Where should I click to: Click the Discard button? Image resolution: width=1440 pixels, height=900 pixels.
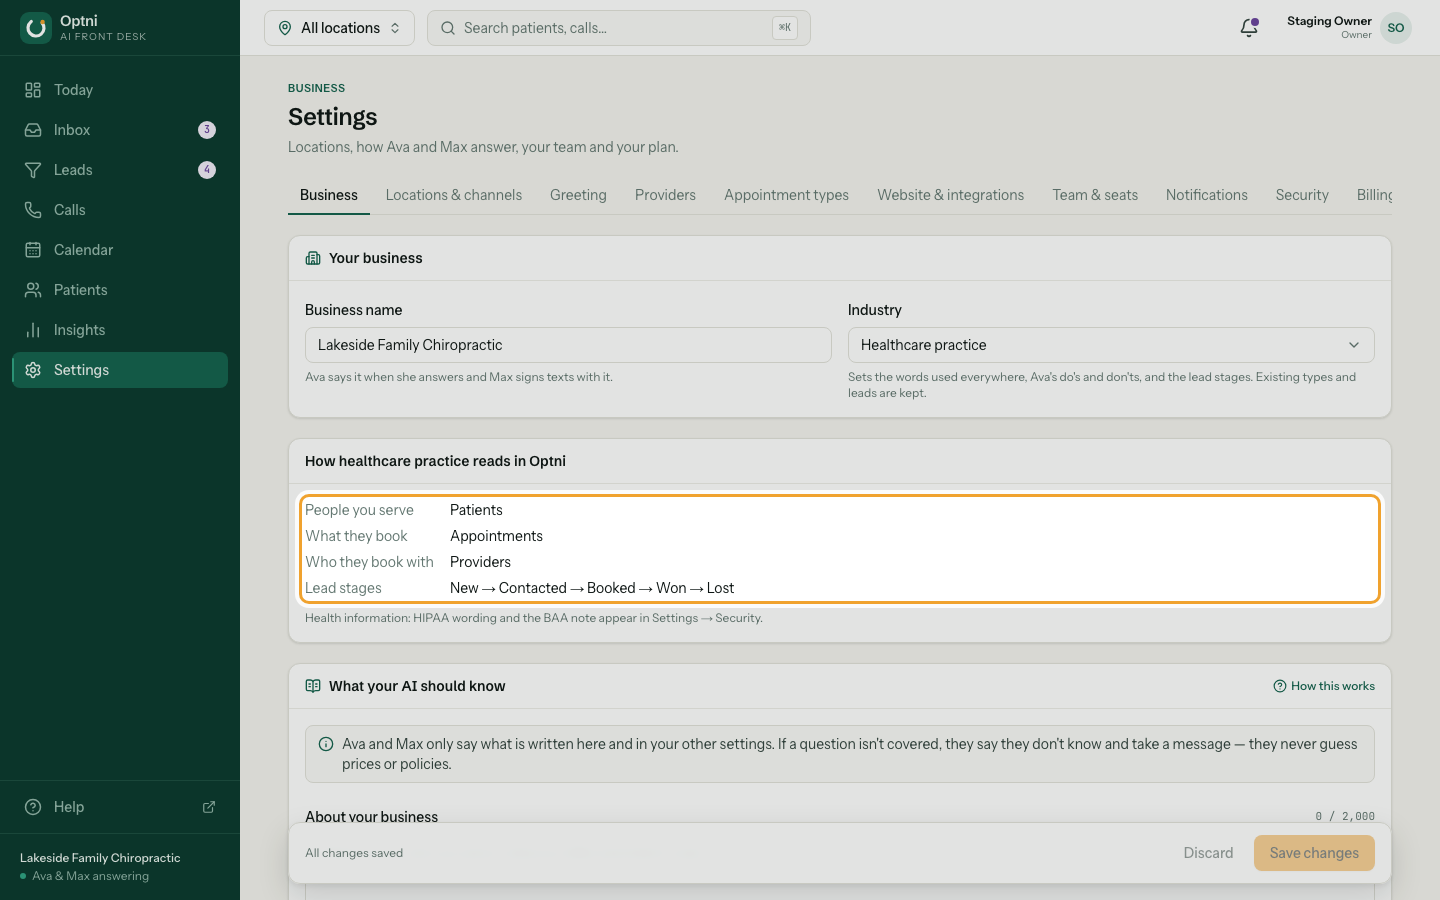coord(1208,853)
